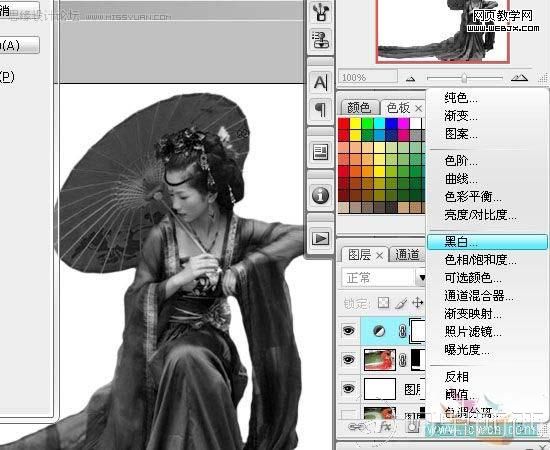Select the adjustment layer white mask thumbnail
The width and height of the screenshot is (550, 450).
[x=418, y=331]
